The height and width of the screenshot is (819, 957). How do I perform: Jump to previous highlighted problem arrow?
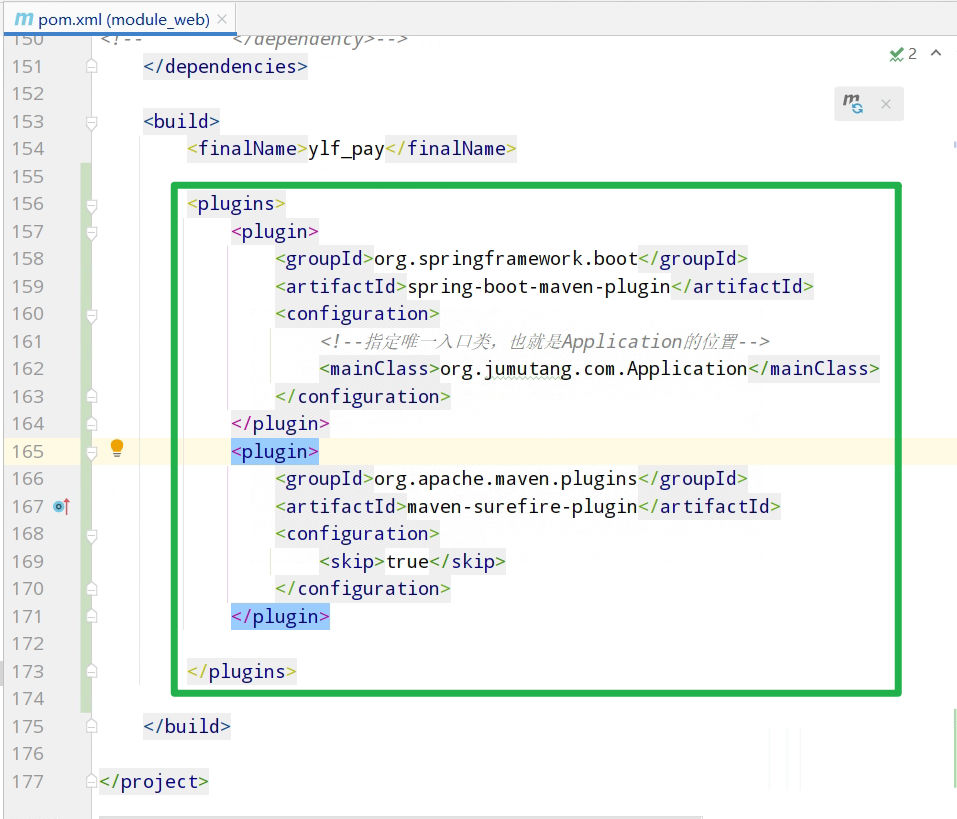936,54
